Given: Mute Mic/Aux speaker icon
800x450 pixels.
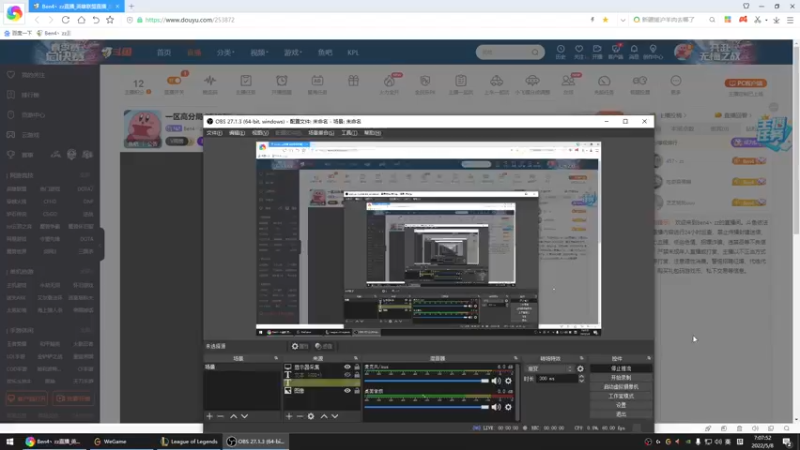Looking at the screenshot, I should point(496,381).
